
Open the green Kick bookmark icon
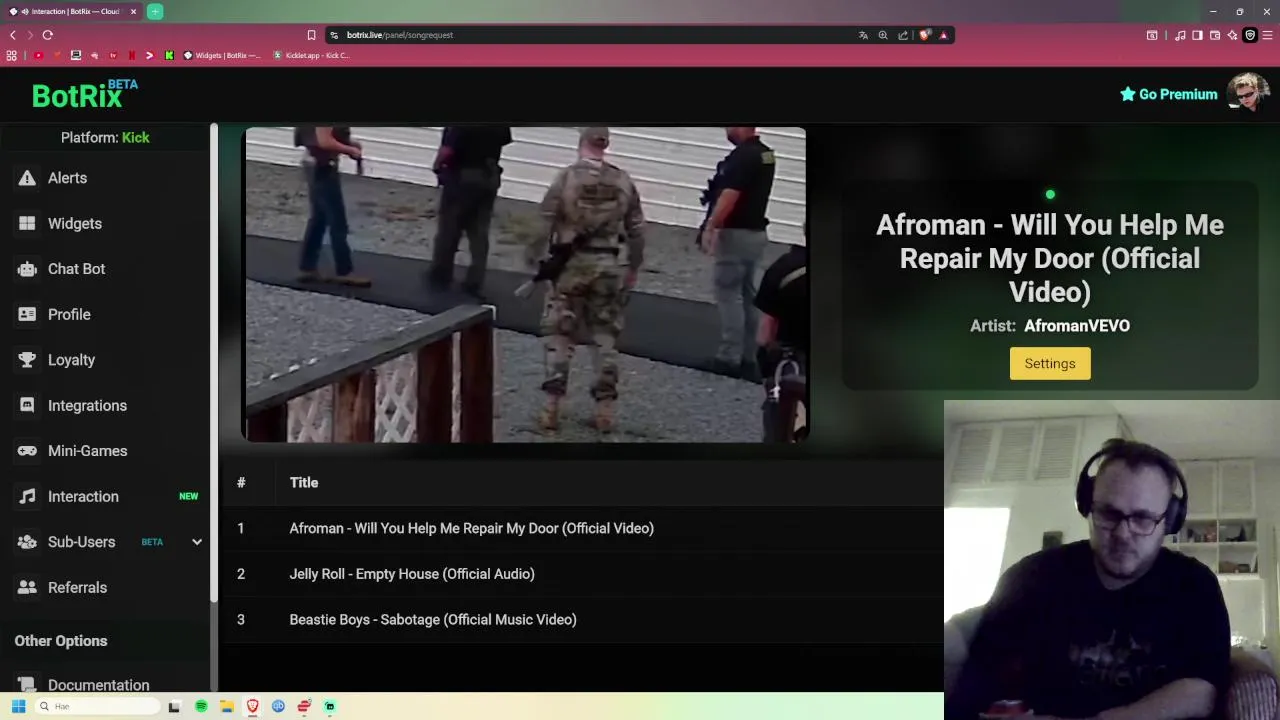pyautogui.click(x=169, y=55)
